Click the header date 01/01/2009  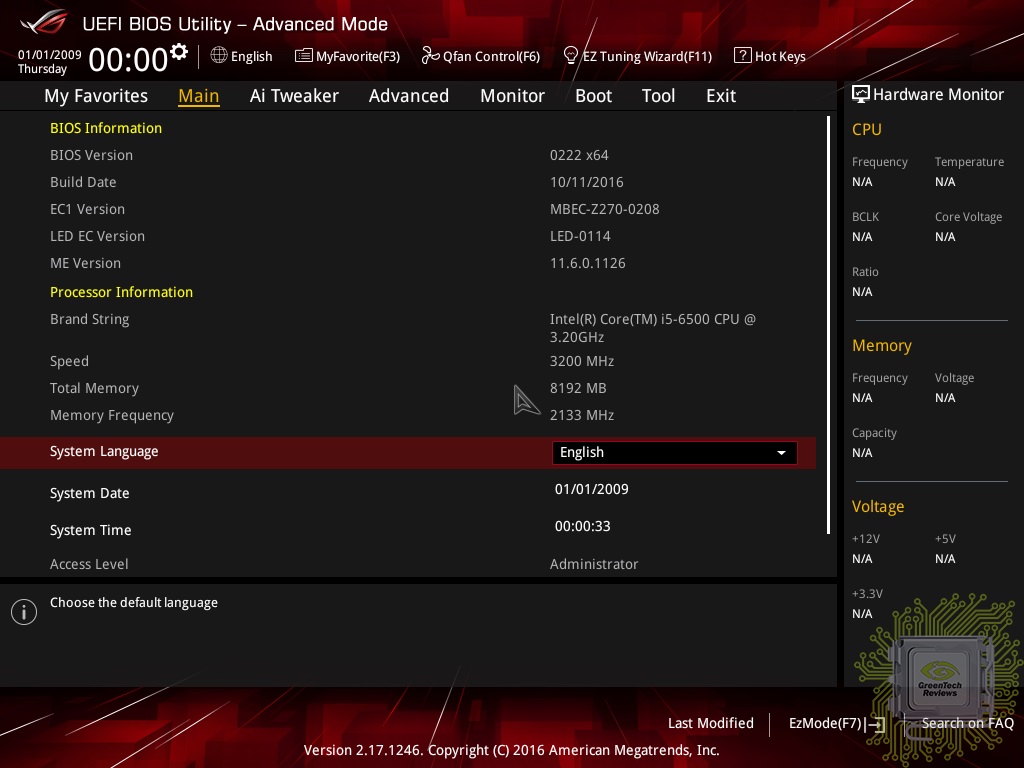[50, 55]
